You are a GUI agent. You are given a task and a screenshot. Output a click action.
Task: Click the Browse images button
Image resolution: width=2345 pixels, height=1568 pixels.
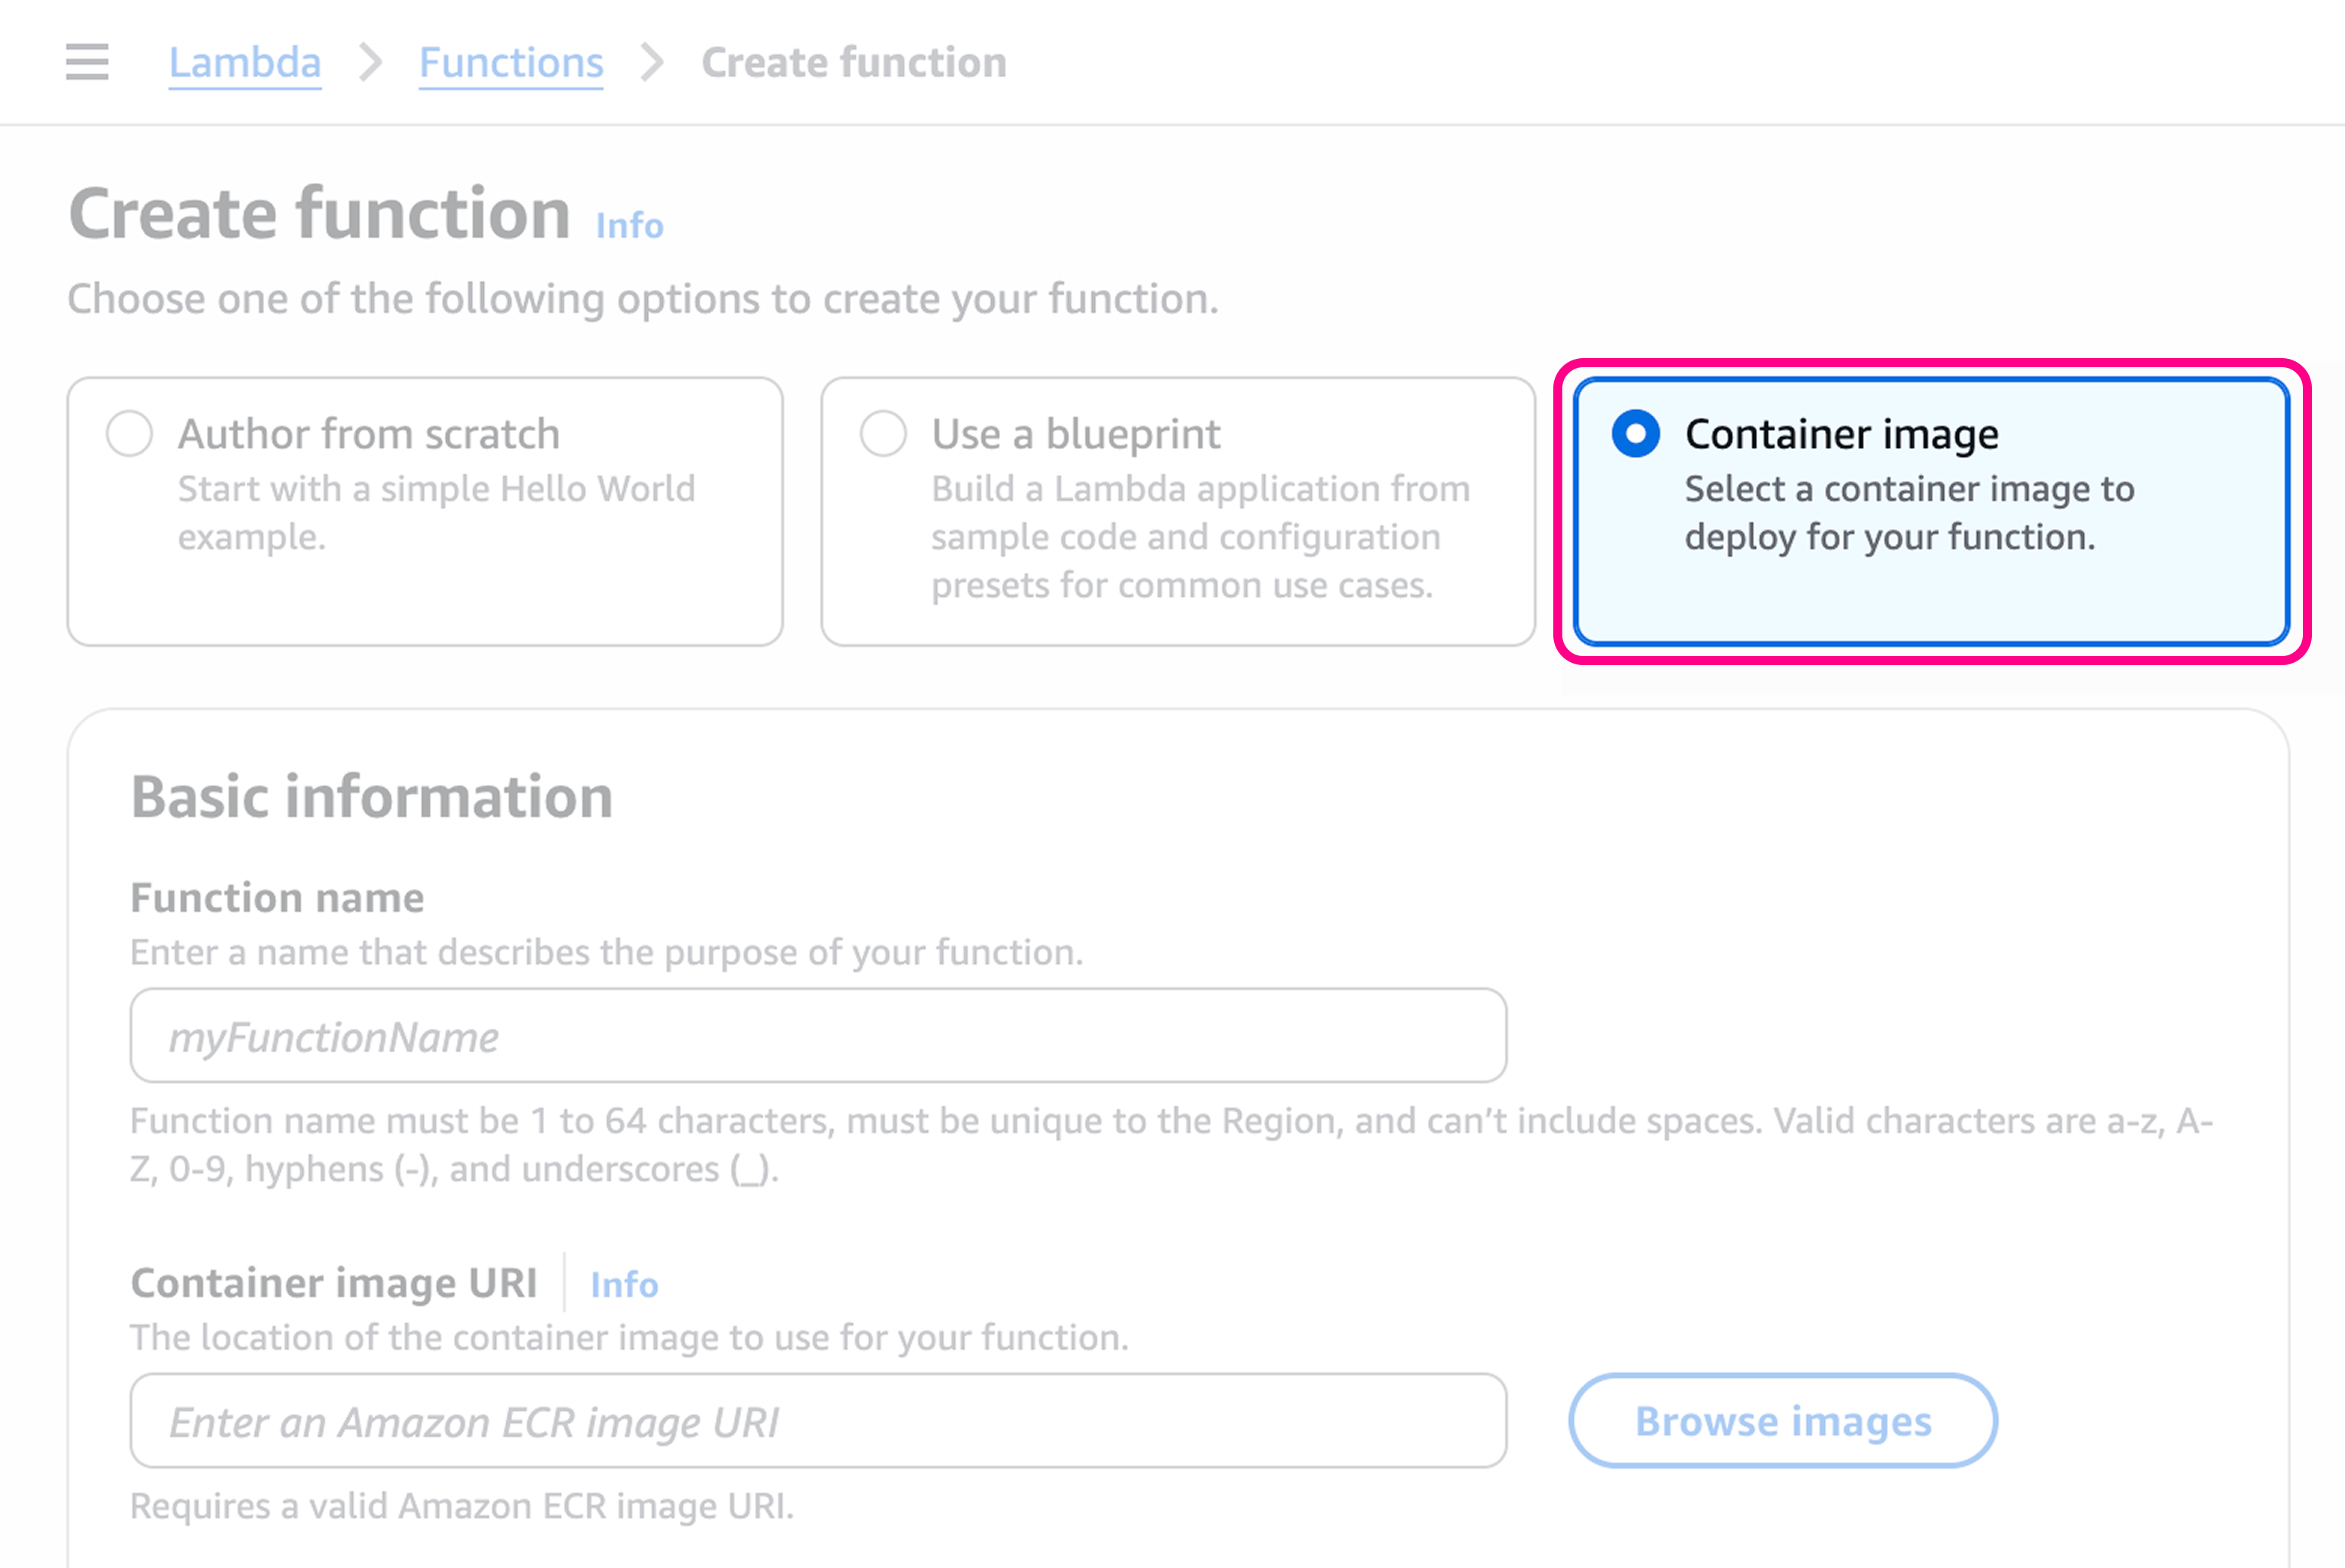point(1781,1421)
